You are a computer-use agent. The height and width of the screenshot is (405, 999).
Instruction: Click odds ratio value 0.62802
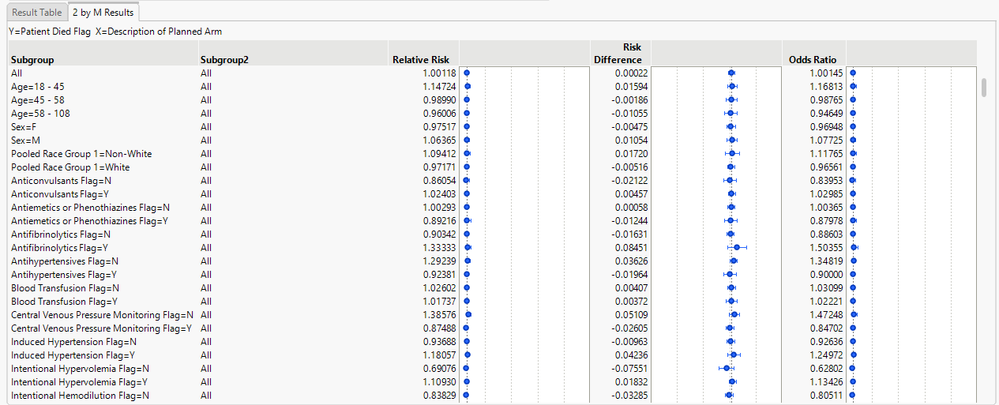pos(827,368)
